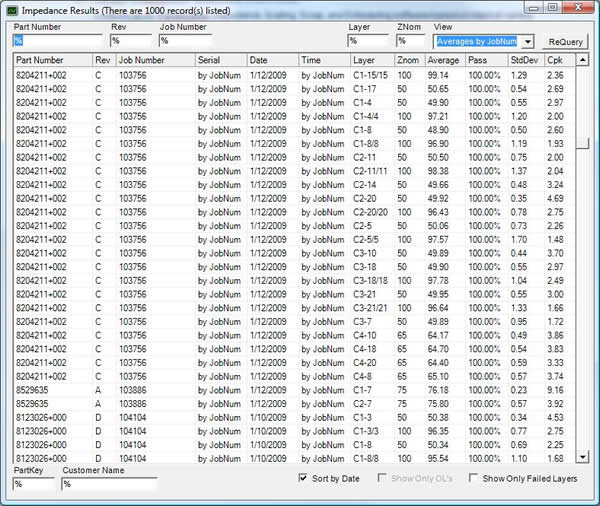600x506 pixels.
Task: Select the layer cell C2-20/20
Action: pyautogui.click(x=370, y=212)
